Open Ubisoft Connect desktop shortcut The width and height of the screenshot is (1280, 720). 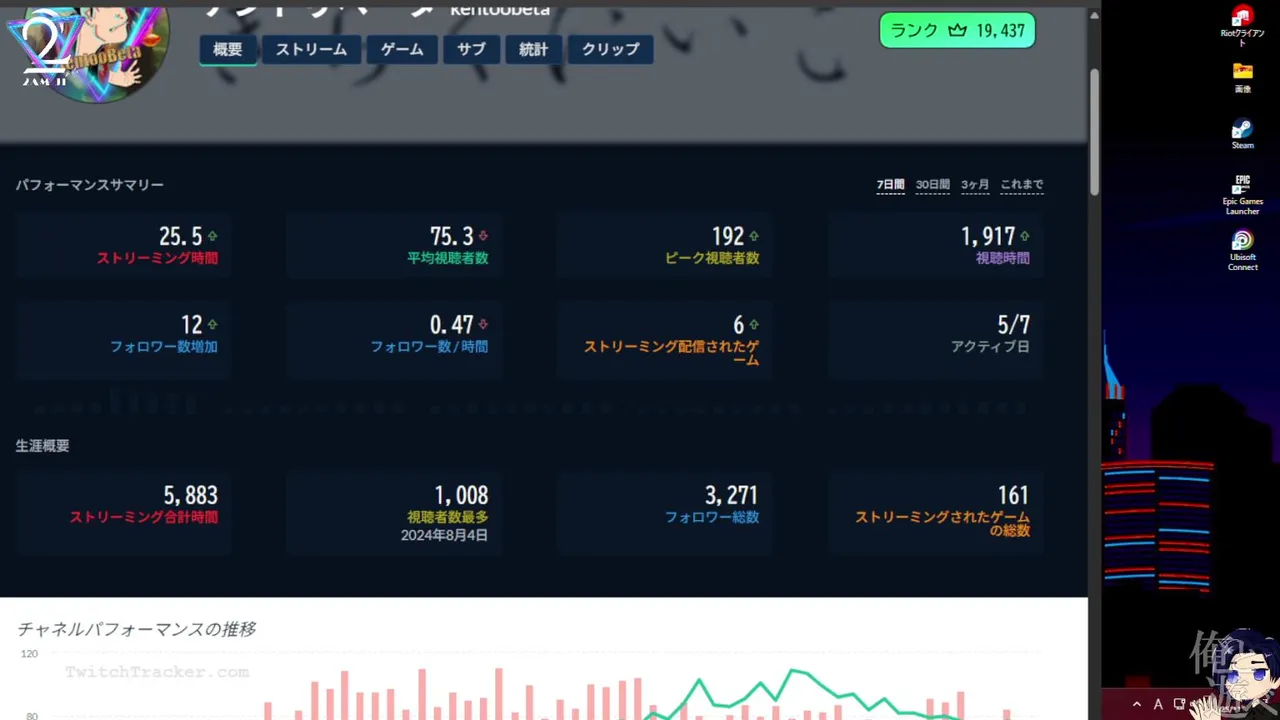(1242, 251)
